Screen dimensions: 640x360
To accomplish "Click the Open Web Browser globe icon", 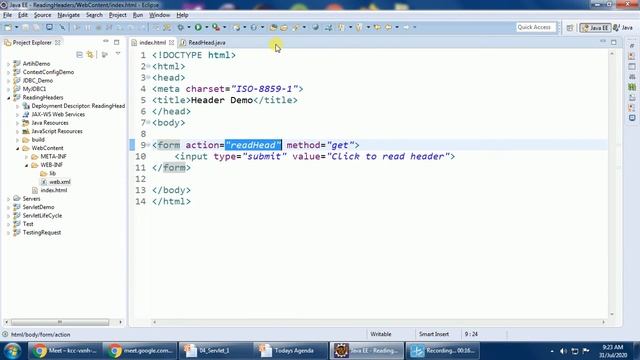I will tap(316, 27).
